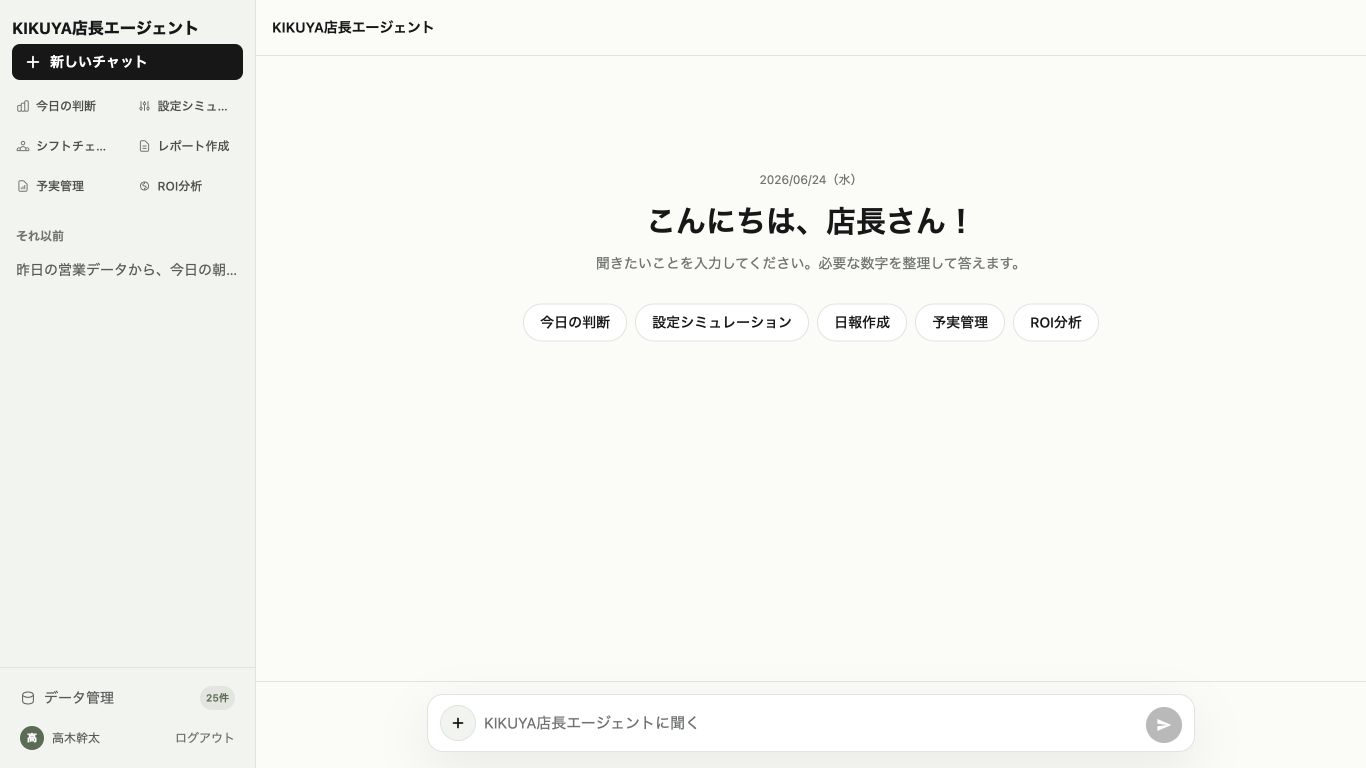This screenshot has width=1366, height=768.
Task: Select the 予実管理 suggestion chip
Action: pyautogui.click(x=960, y=322)
